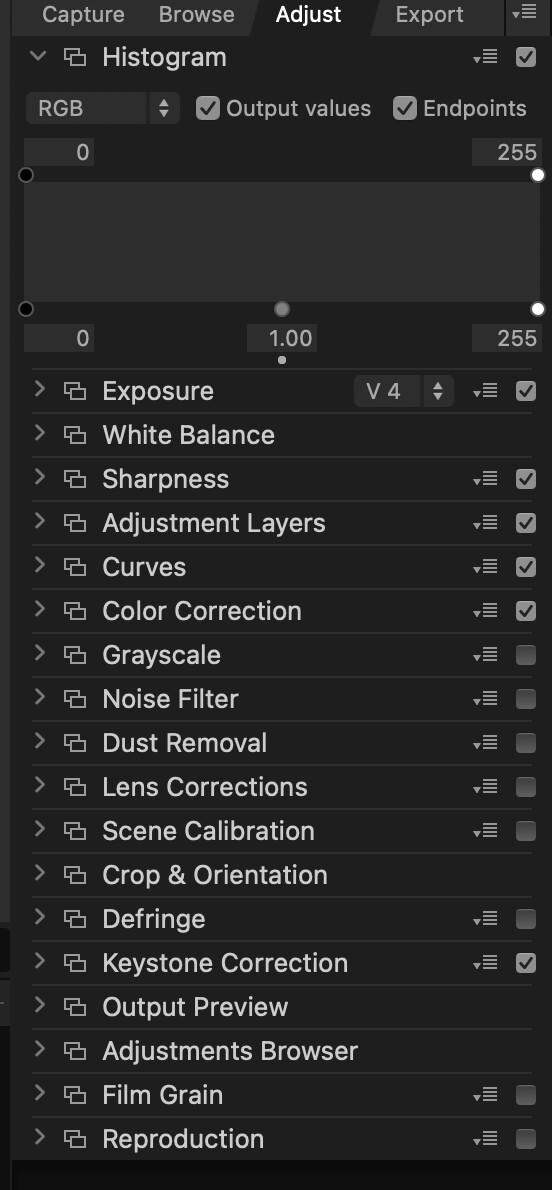Uncheck the Output values checkbox
Screen dimensions: 552x1190
[207, 109]
